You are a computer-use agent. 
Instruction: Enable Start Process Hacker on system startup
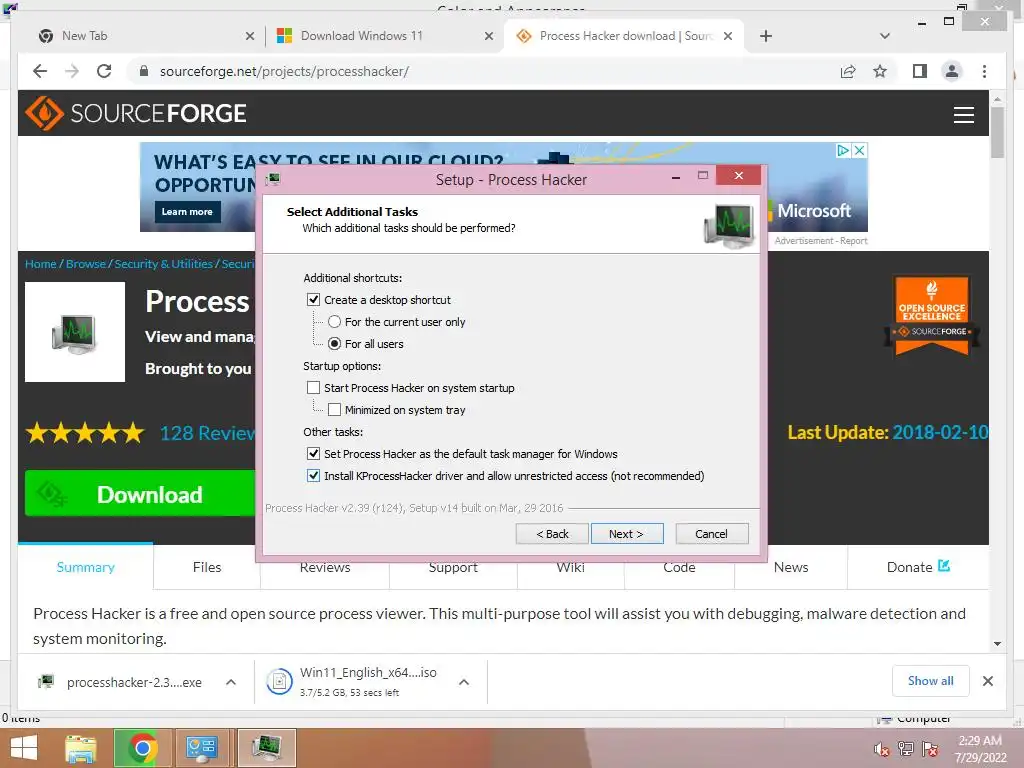[x=313, y=388]
